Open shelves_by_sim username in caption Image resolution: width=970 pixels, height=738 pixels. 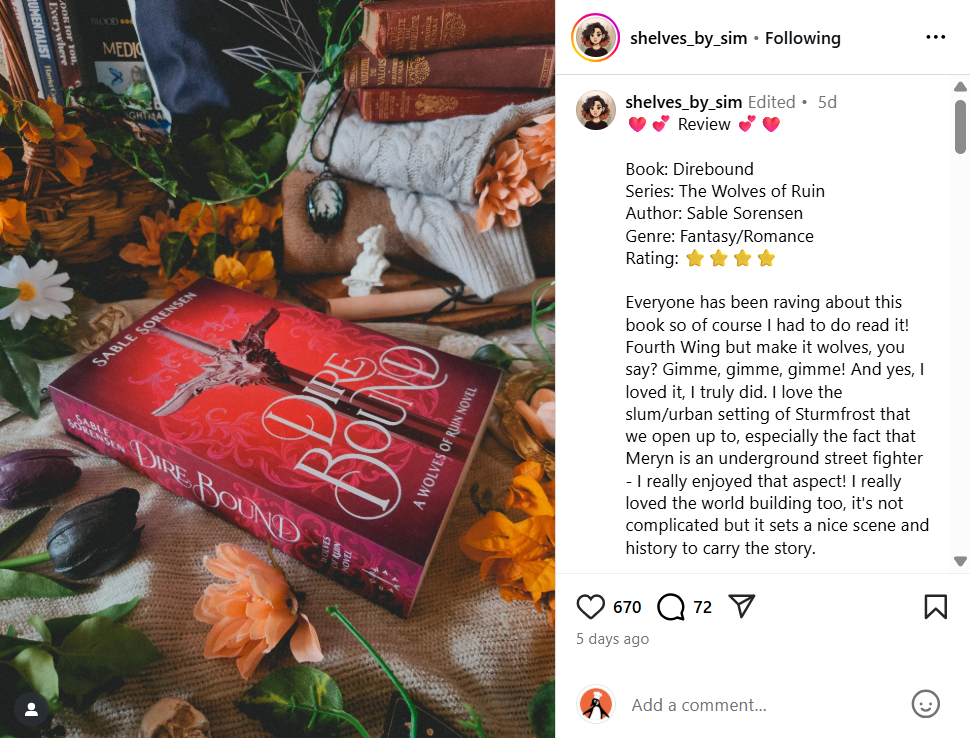(x=684, y=102)
